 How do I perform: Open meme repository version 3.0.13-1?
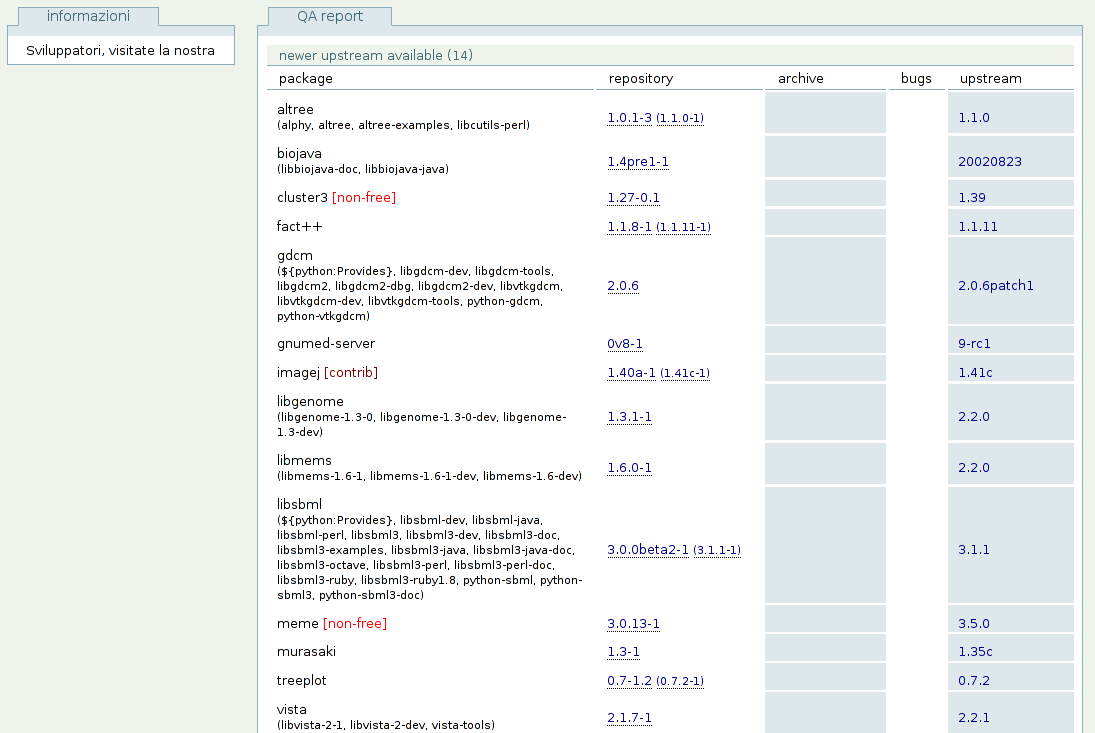click(x=633, y=624)
